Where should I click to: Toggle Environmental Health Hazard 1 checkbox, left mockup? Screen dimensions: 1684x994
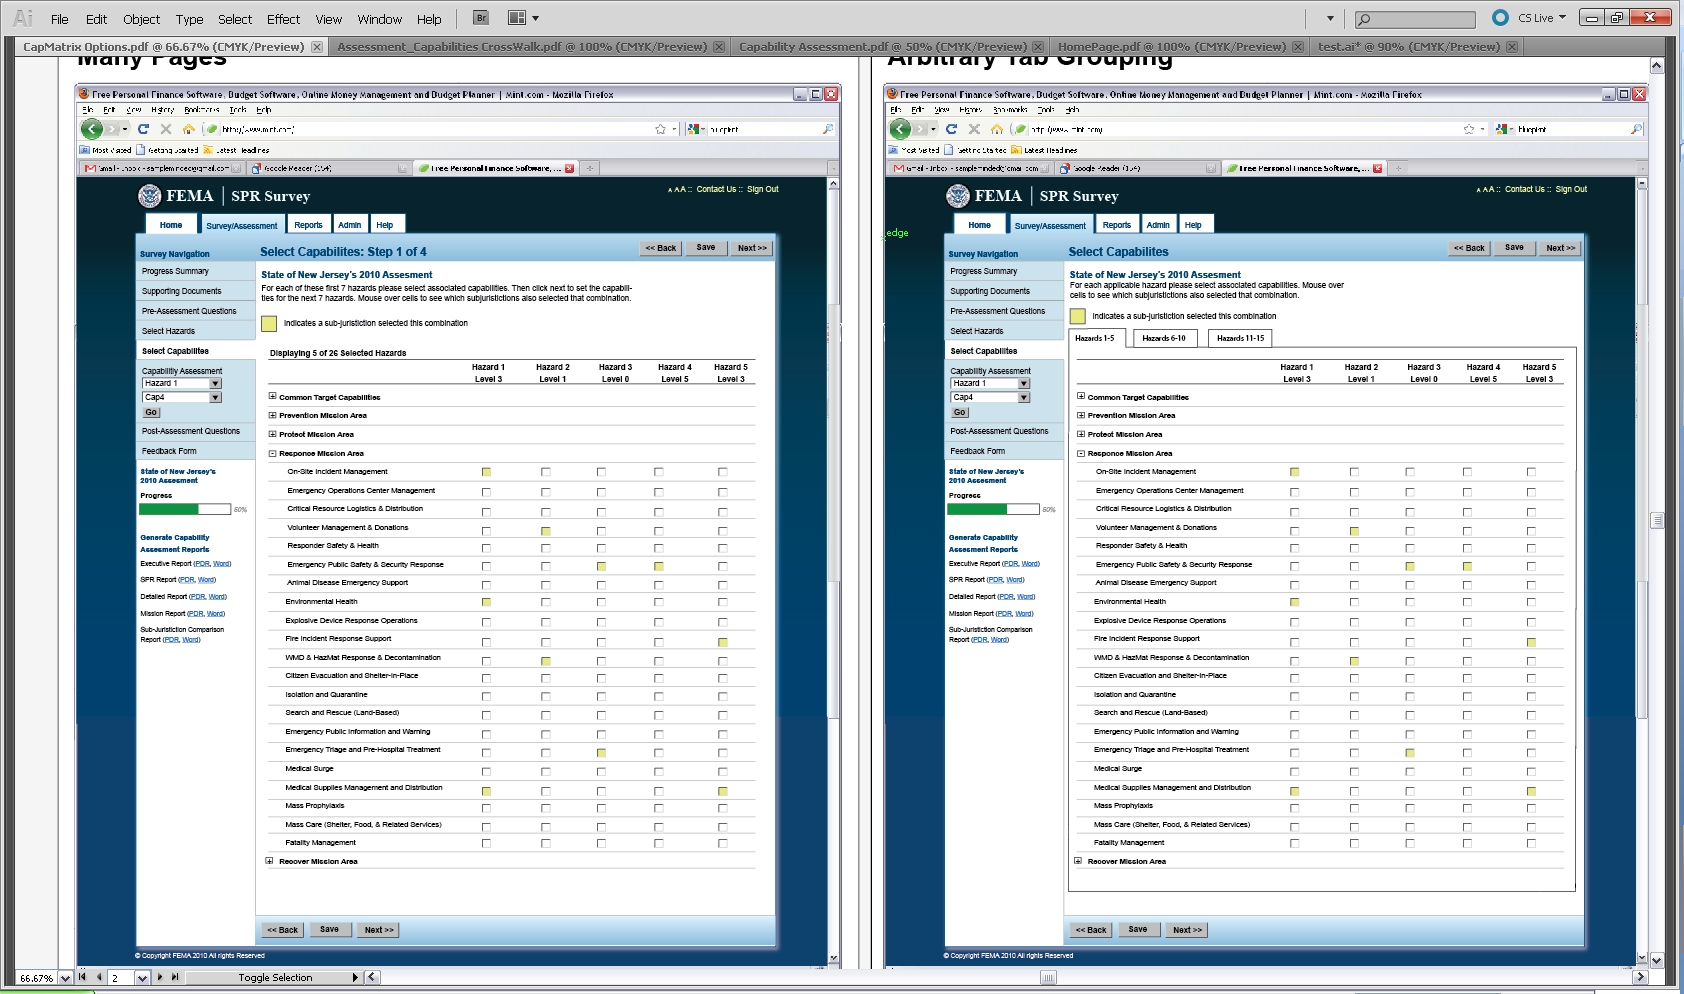[486, 602]
